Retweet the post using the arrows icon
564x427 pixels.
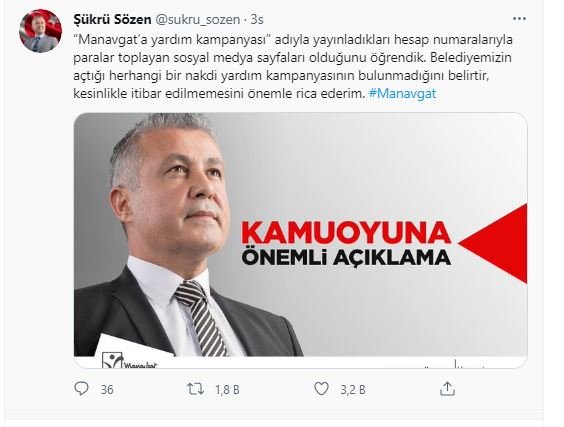click(x=196, y=389)
